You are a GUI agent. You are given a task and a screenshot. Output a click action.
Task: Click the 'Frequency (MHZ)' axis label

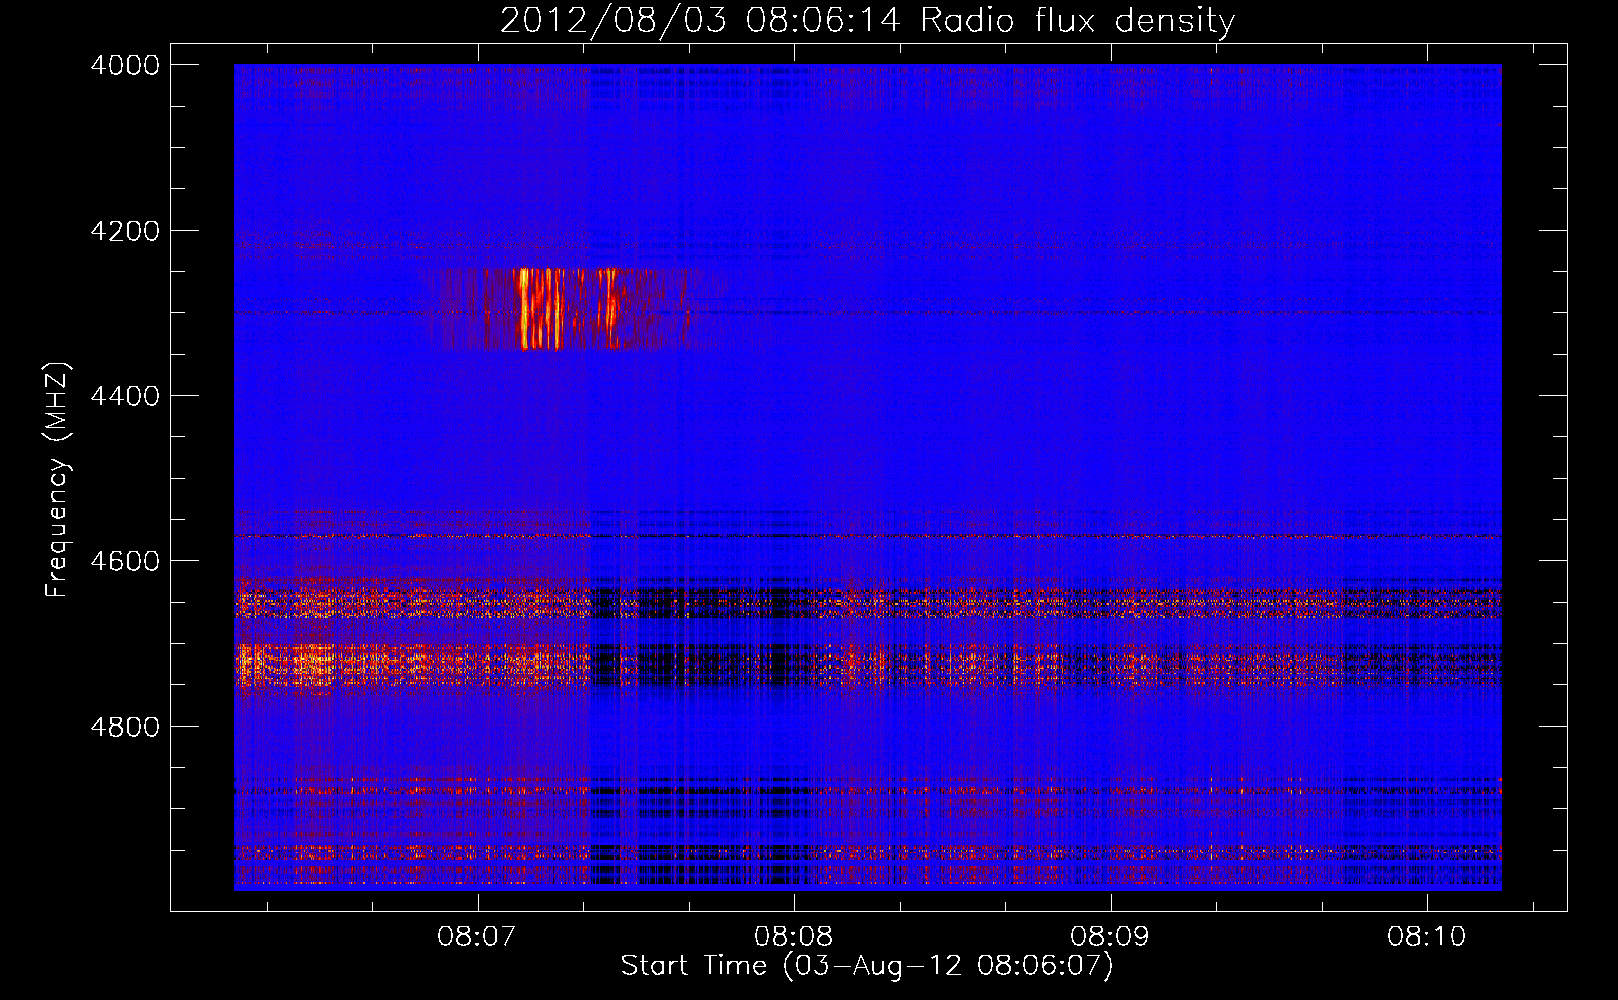(x=57, y=480)
